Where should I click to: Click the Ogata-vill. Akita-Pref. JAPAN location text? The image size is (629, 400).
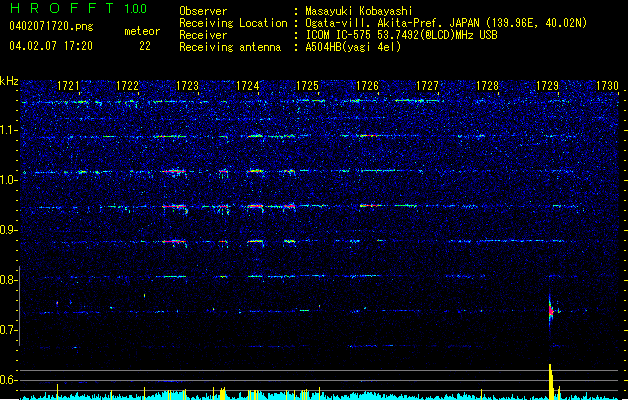tap(446, 23)
